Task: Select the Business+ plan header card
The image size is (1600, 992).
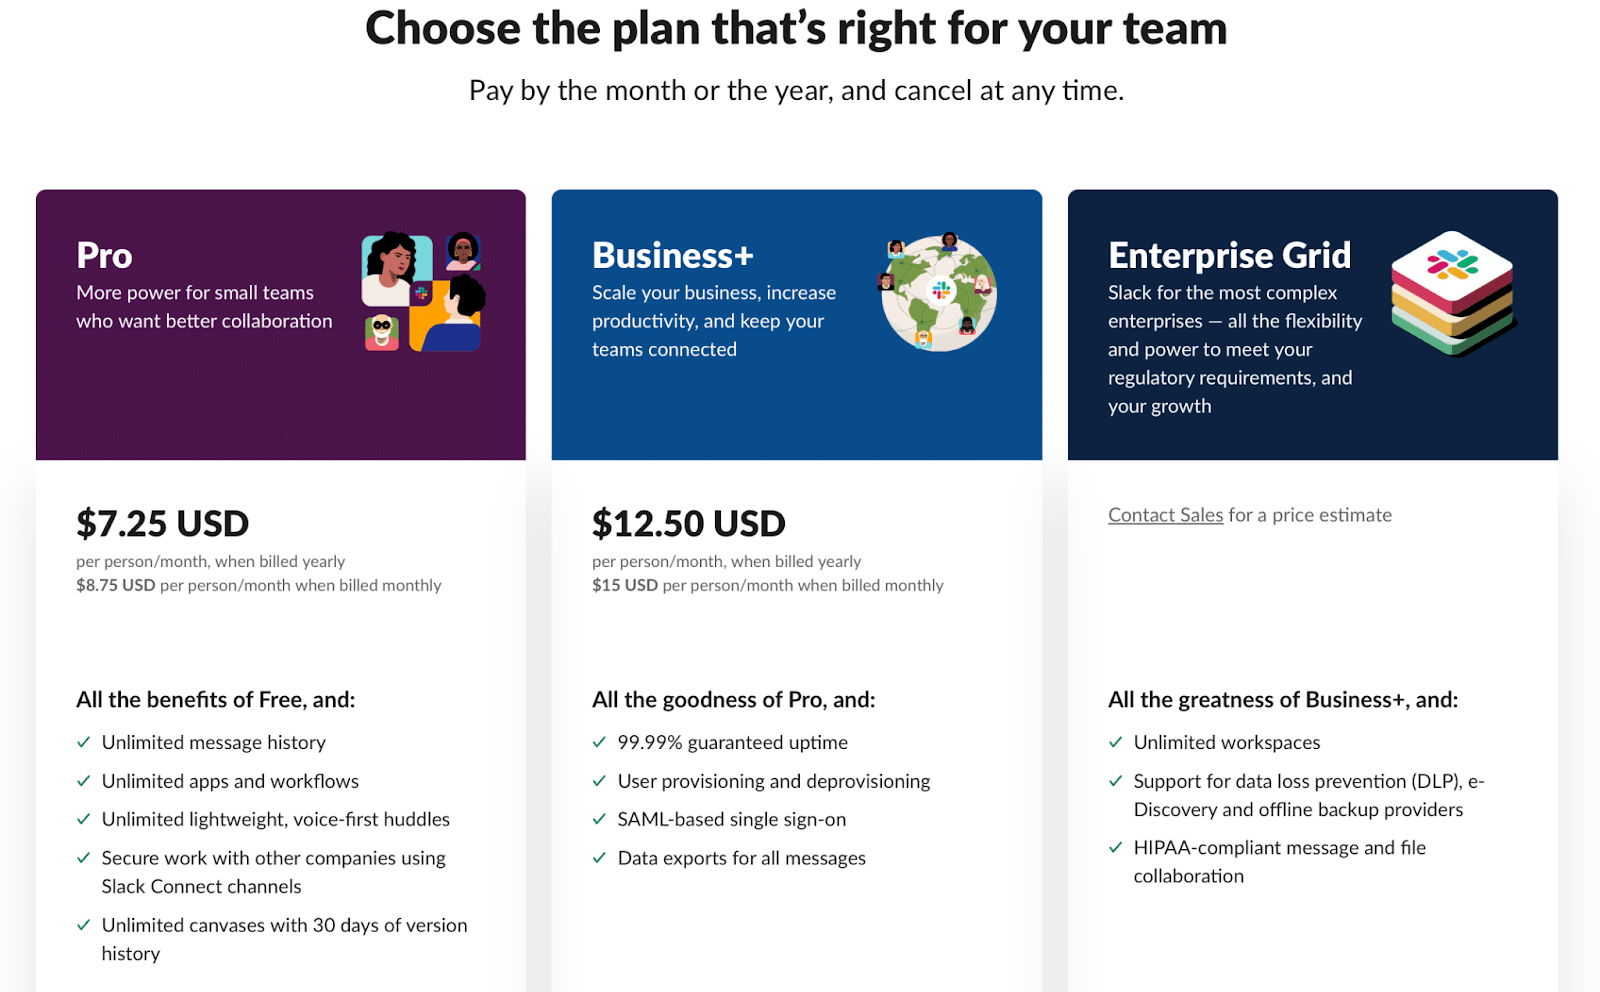Action: pyautogui.click(x=797, y=325)
